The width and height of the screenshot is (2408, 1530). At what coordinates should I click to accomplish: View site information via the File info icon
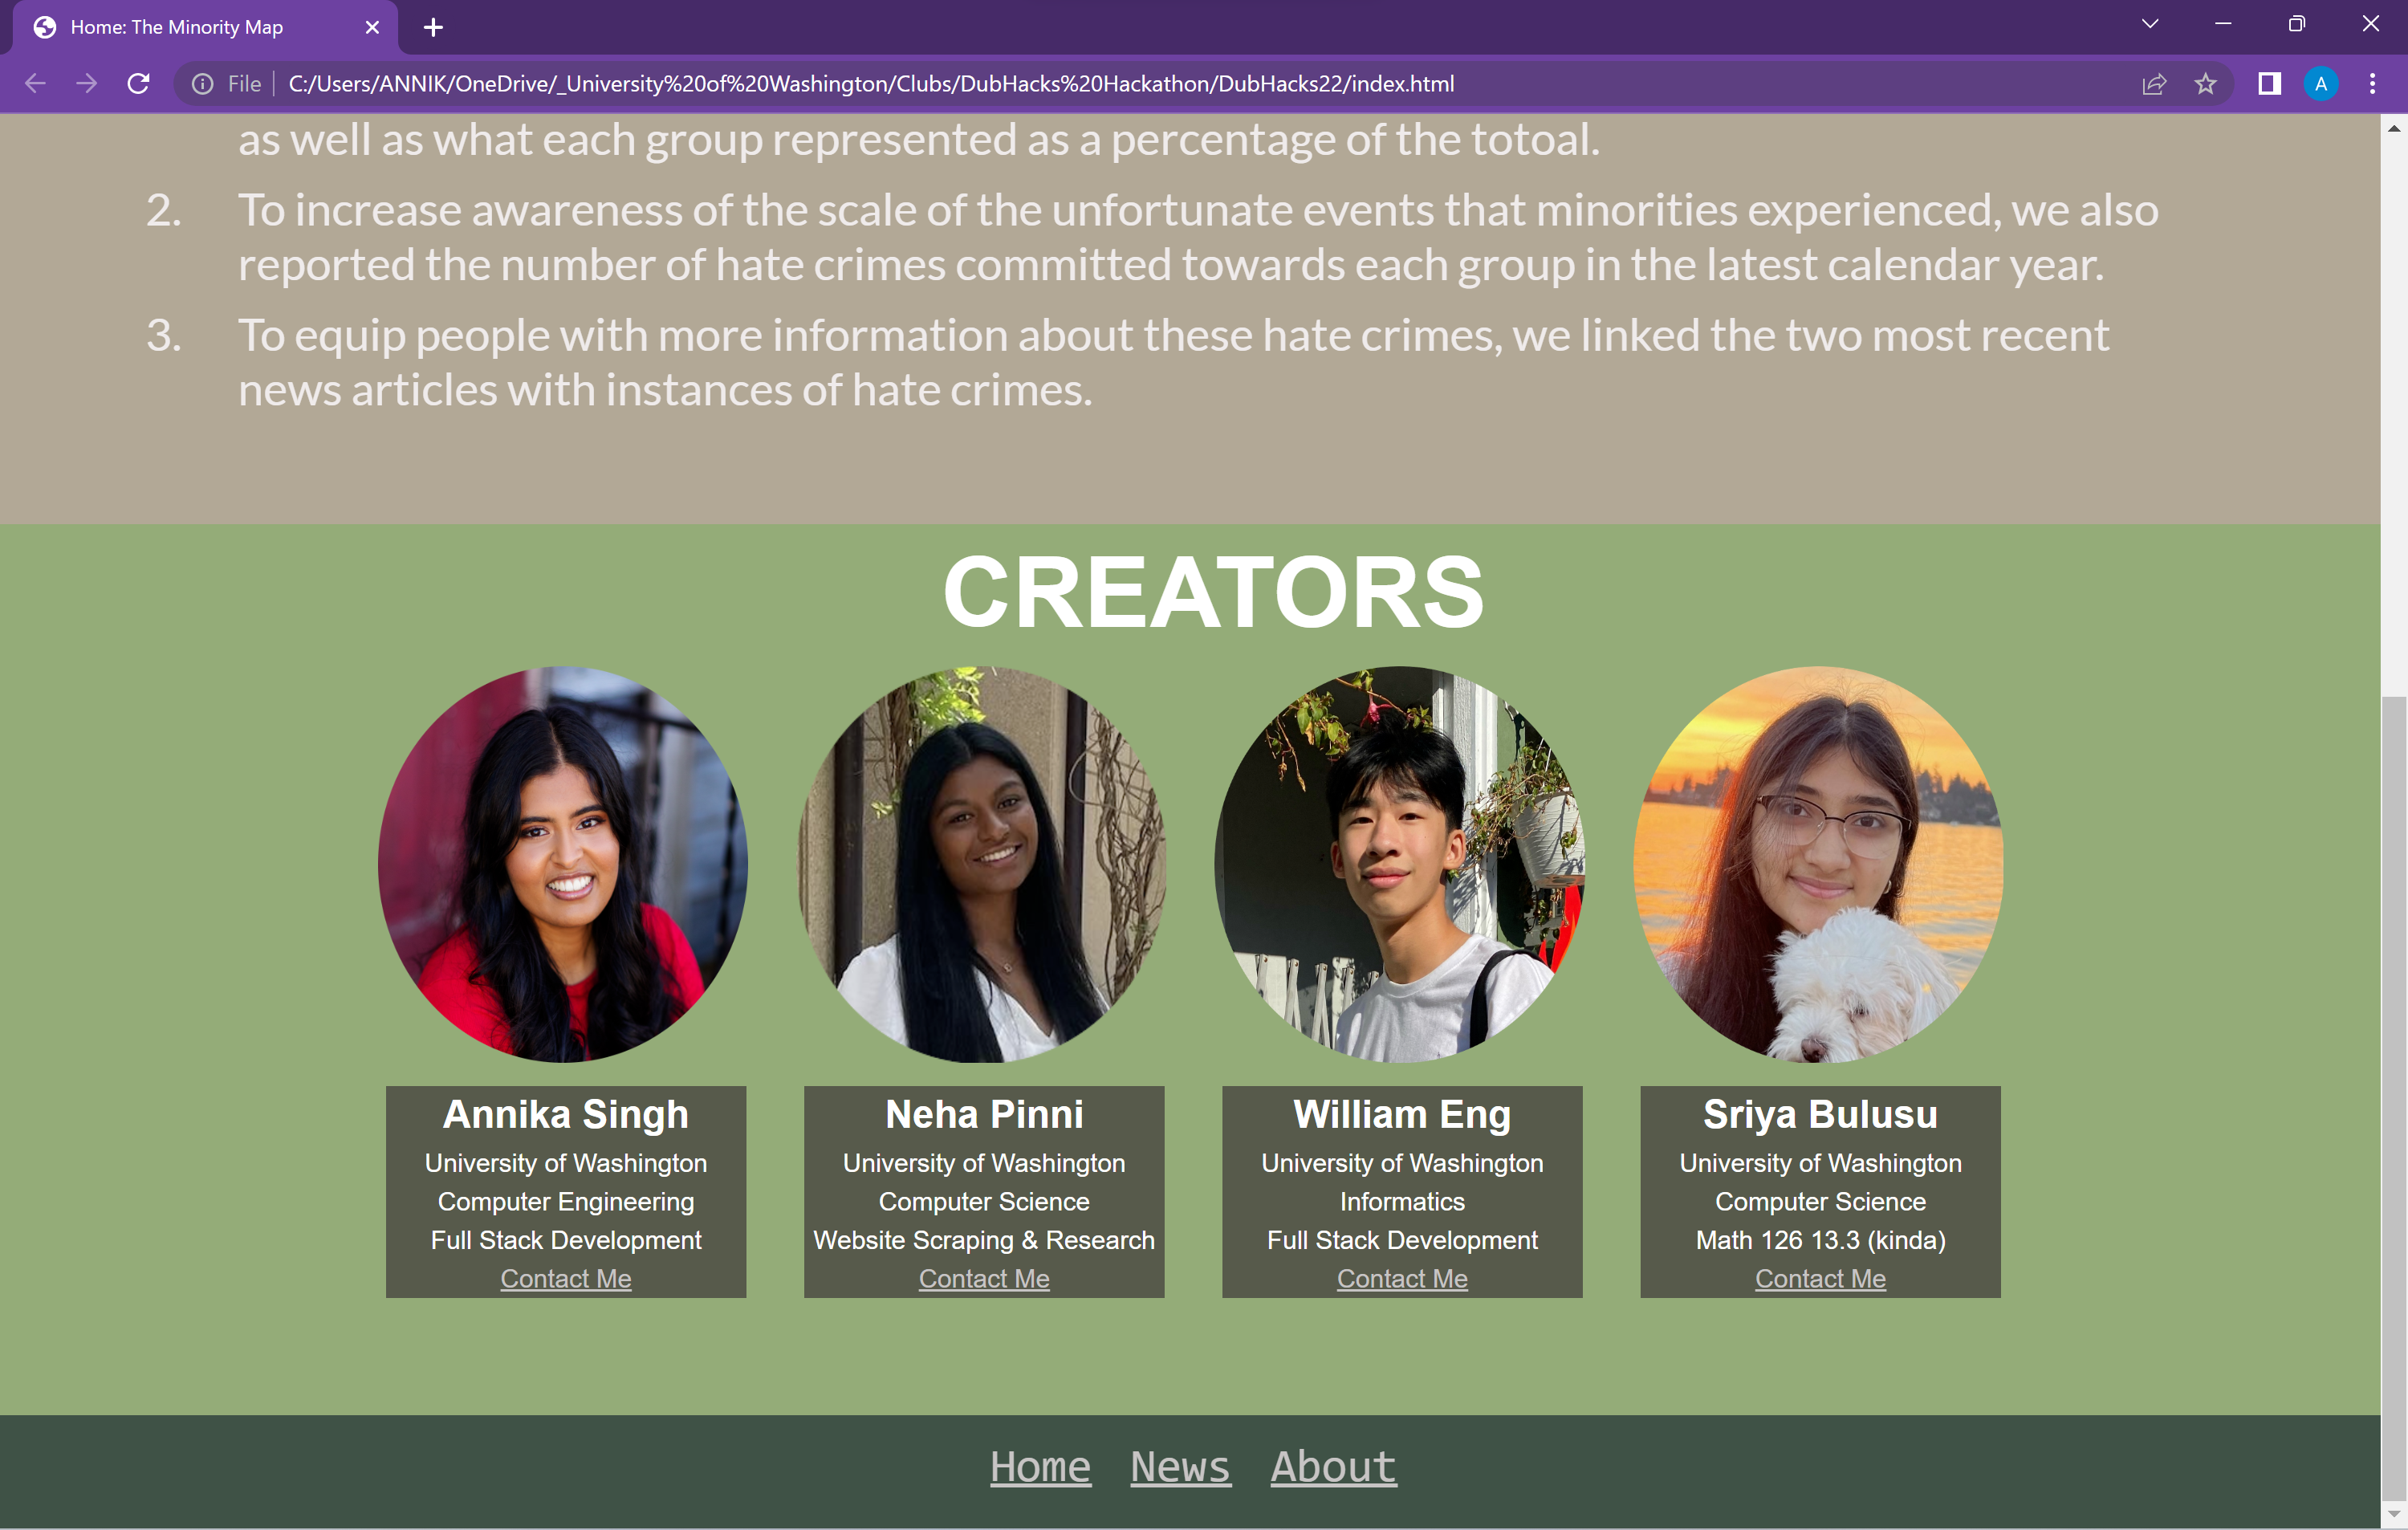(x=203, y=84)
